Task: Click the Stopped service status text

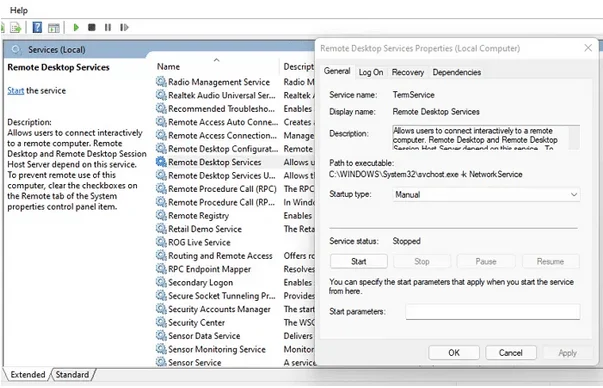Action: point(406,241)
